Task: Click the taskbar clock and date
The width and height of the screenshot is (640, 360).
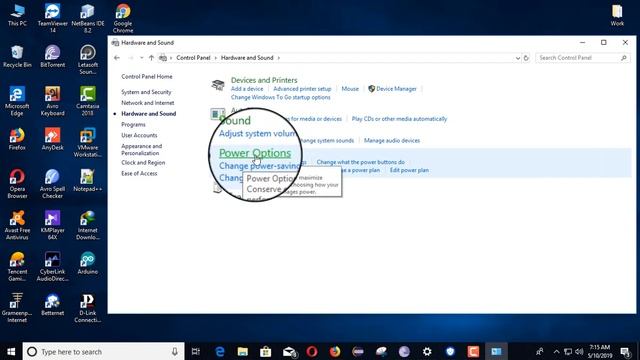Action: pyautogui.click(x=600, y=351)
